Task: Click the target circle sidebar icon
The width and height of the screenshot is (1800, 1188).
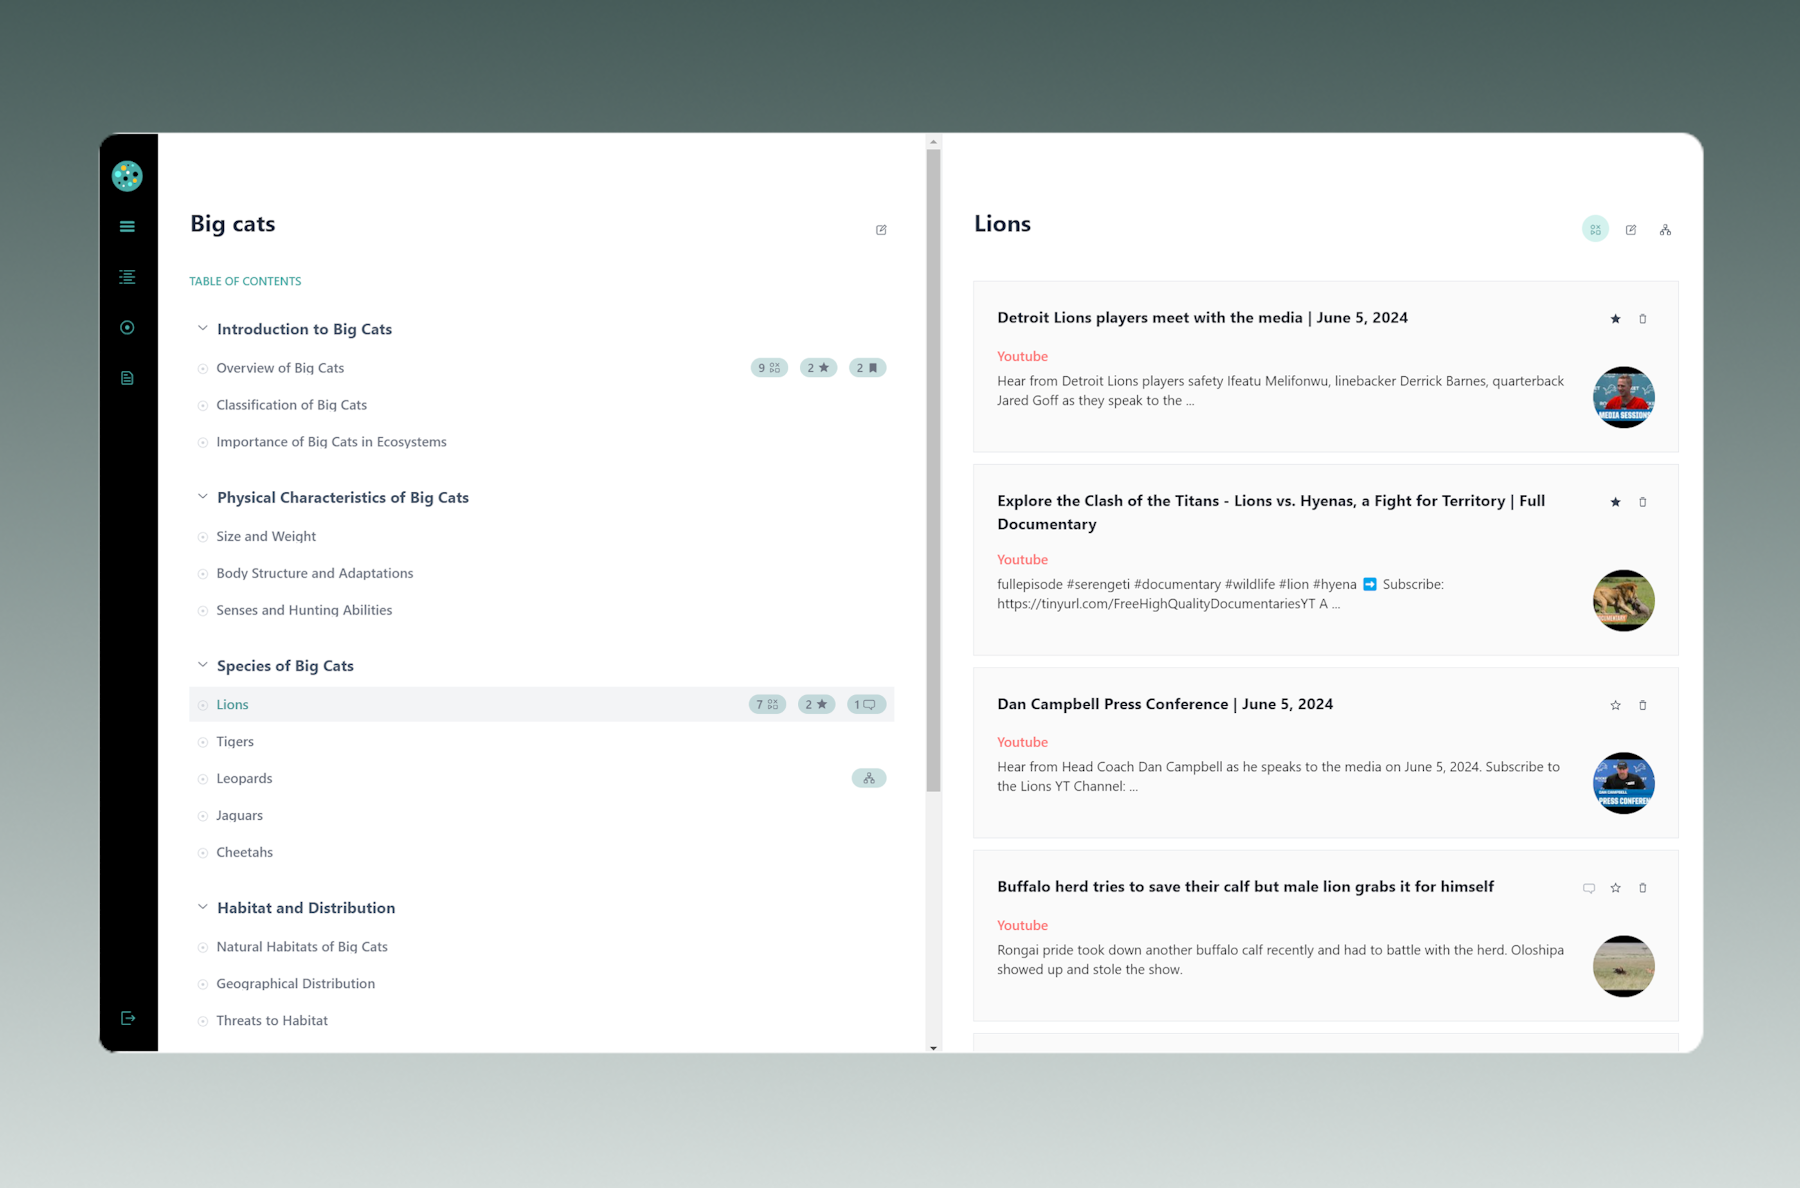Action: click(x=127, y=328)
